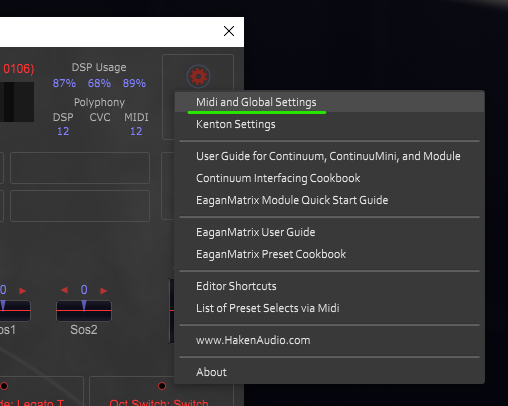Click the Polyphony MIDI value 12
The width and height of the screenshot is (508, 406).
pyautogui.click(x=136, y=131)
